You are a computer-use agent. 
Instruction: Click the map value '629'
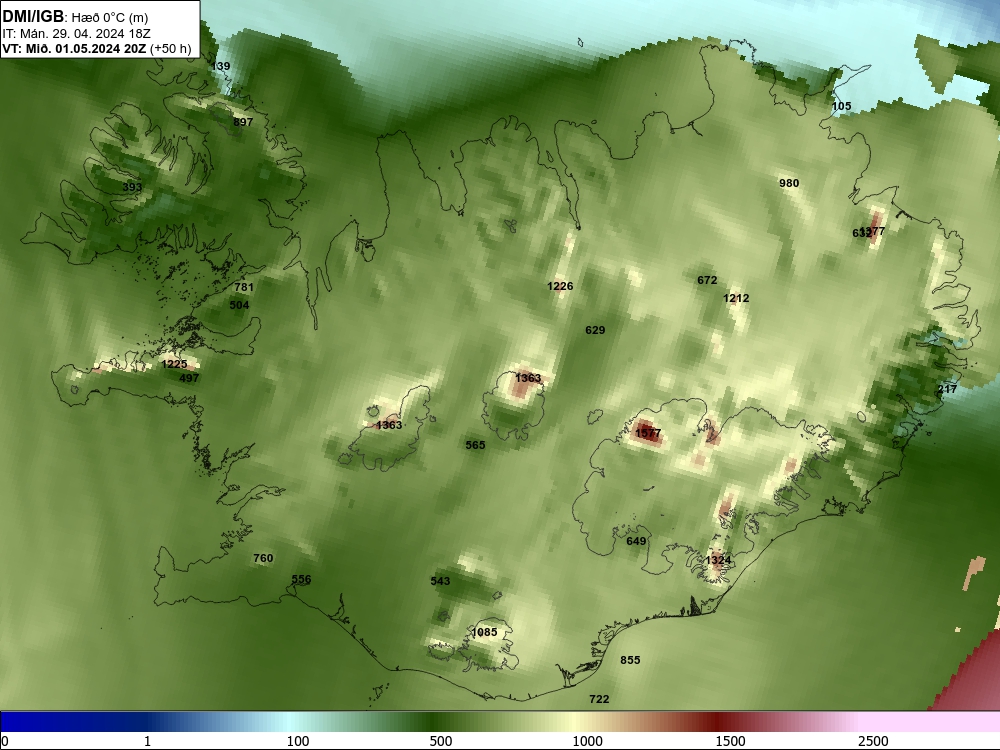point(595,330)
